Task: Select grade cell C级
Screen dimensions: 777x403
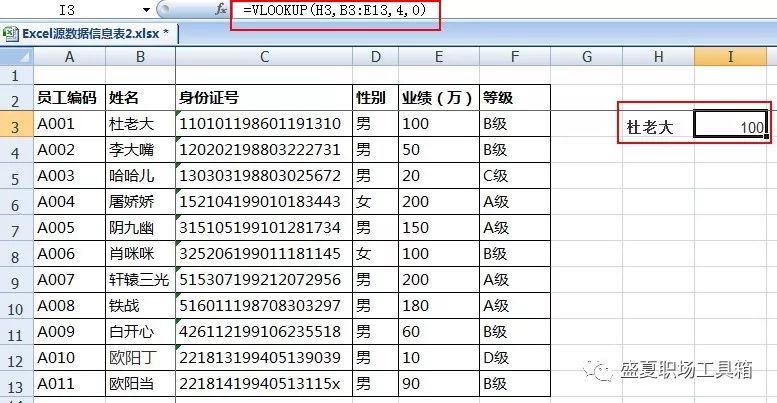Action: pyautogui.click(x=515, y=176)
